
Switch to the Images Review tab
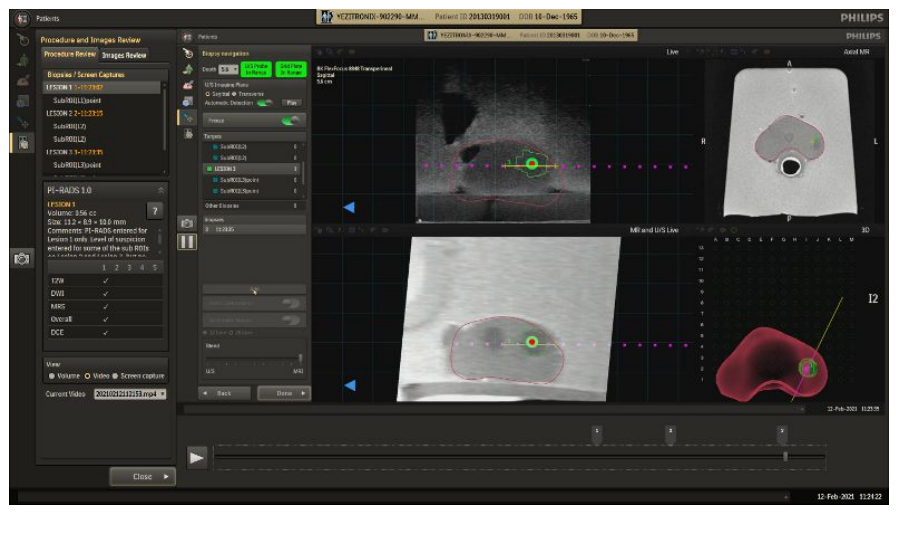[x=124, y=55]
